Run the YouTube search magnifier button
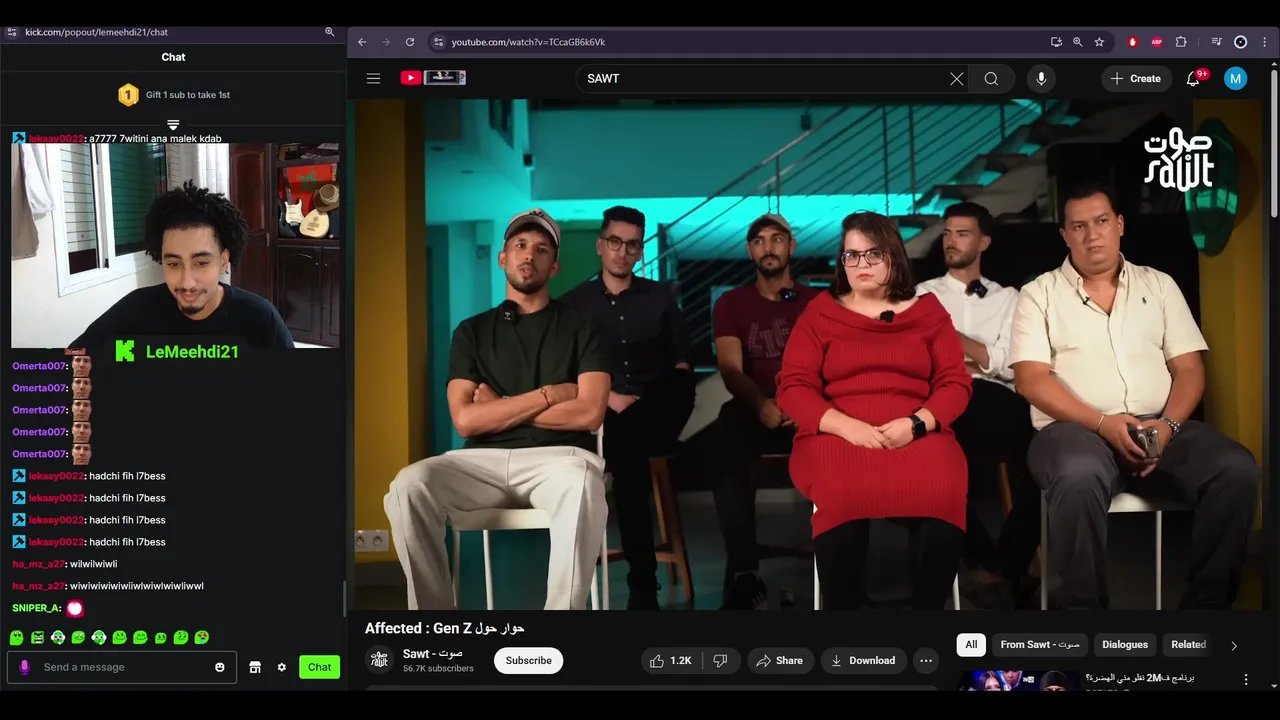The image size is (1280, 720). click(x=991, y=78)
